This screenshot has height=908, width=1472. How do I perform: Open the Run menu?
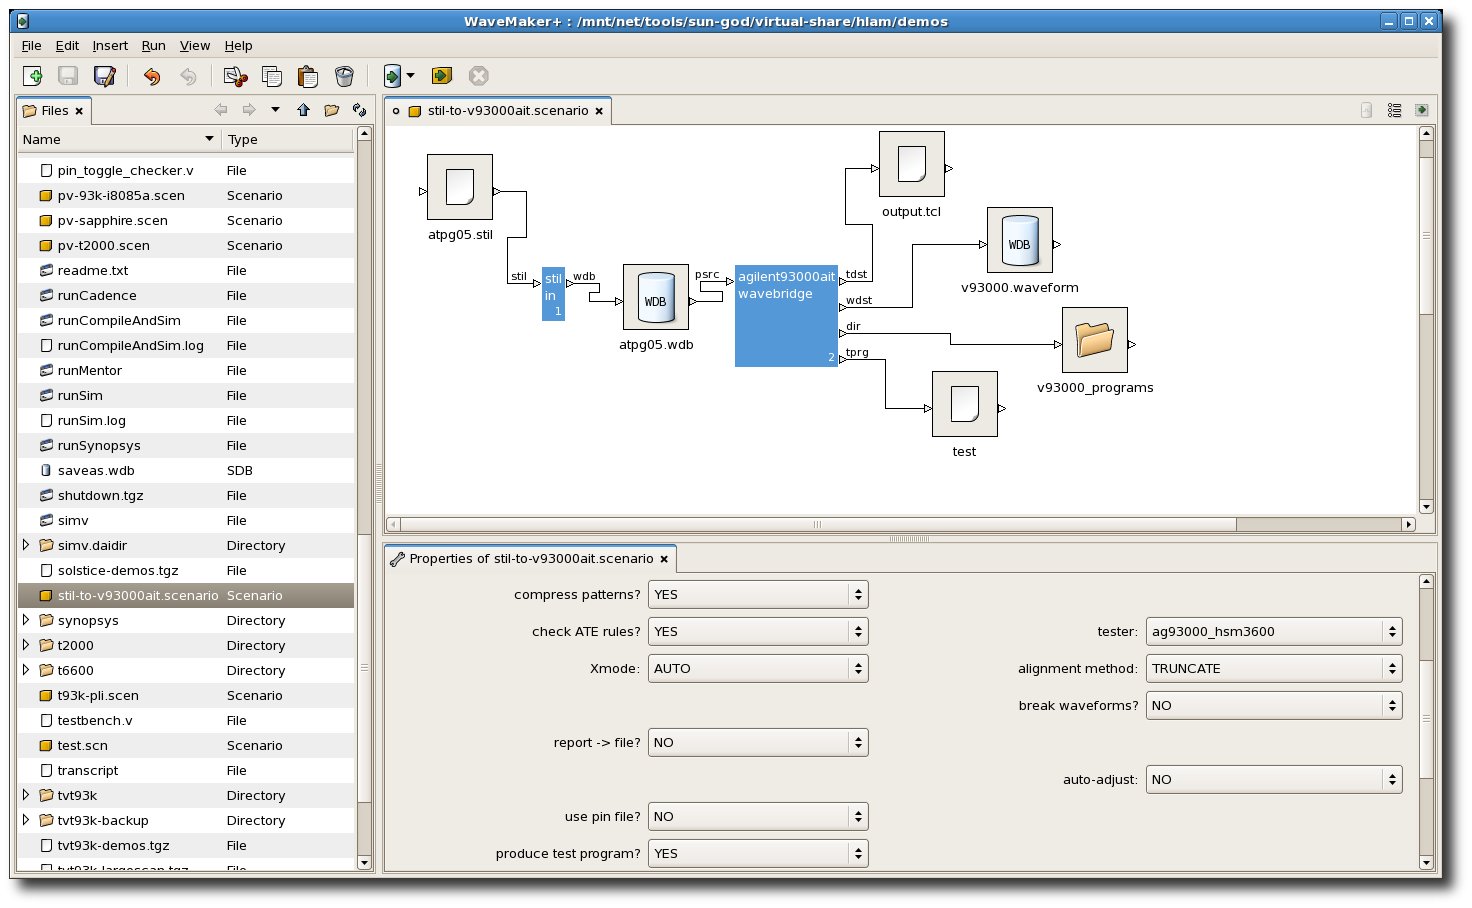coord(153,45)
